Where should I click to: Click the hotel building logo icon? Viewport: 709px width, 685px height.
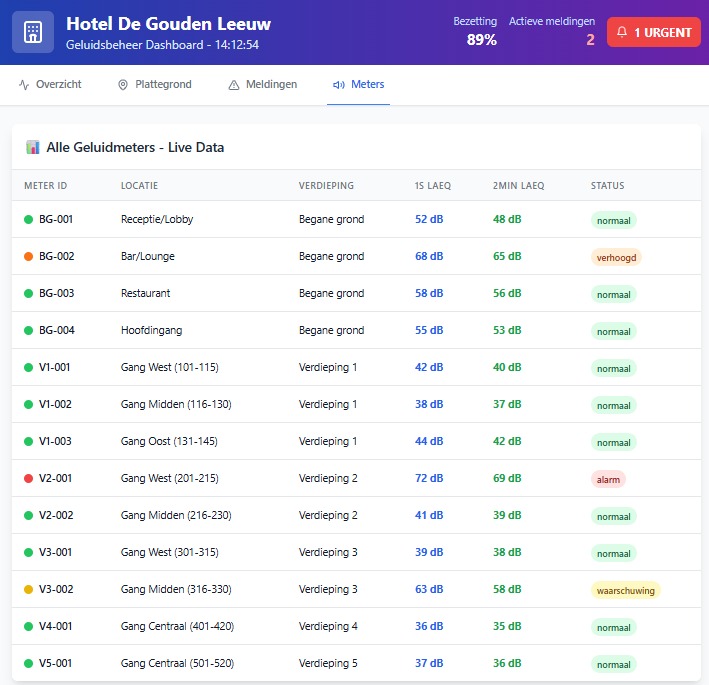[x=33, y=32]
